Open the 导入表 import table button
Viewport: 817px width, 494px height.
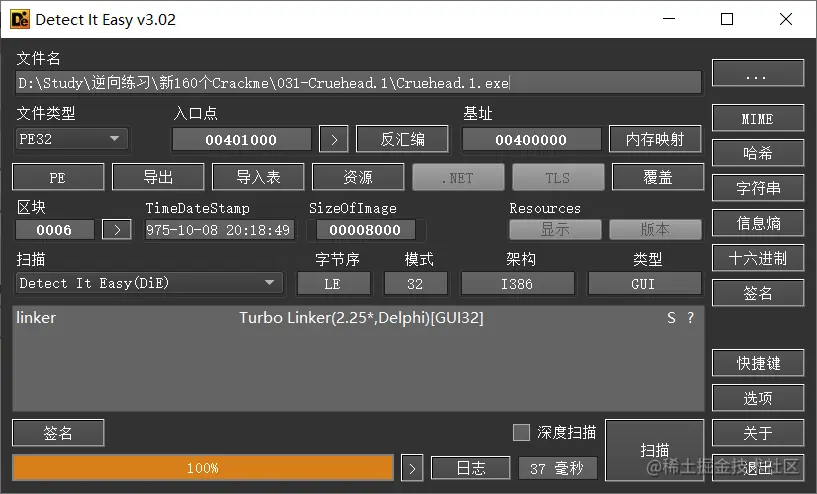[x=258, y=177]
